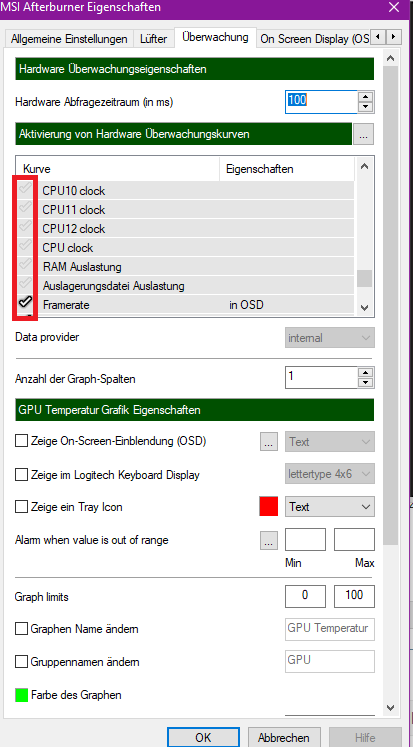
Task: Select the CPU10 clock row
Action: 186,191
